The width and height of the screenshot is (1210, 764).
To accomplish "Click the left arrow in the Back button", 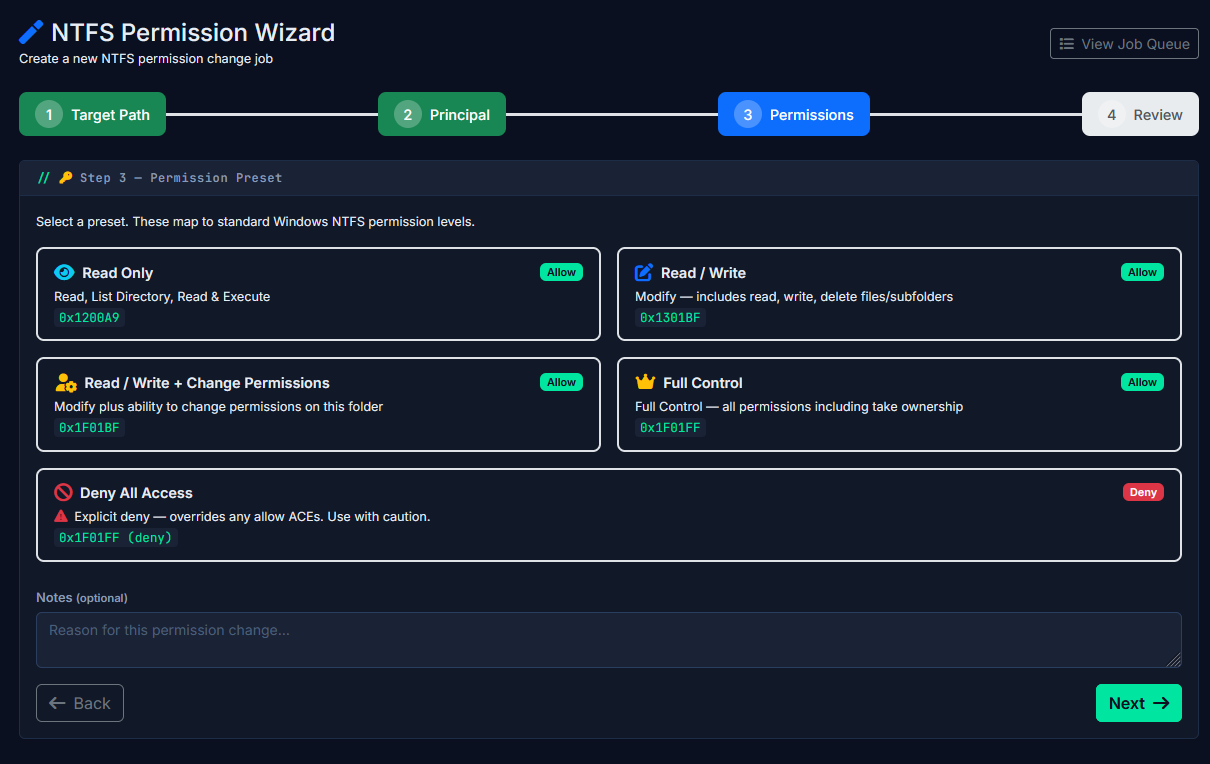I will [57, 703].
